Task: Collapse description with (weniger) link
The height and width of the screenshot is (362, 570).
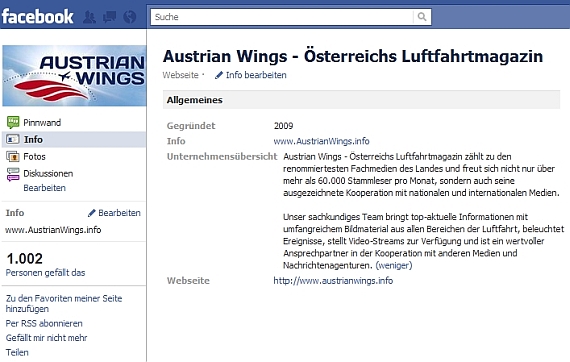Action: pyautogui.click(x=394, y=265)
